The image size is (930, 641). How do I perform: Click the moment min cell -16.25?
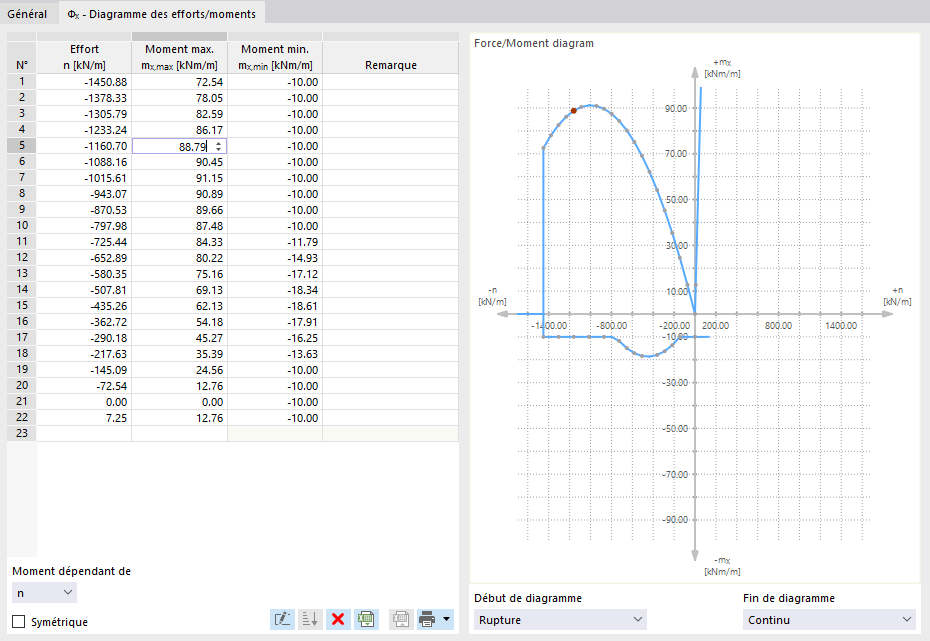(x=275, y=338)
